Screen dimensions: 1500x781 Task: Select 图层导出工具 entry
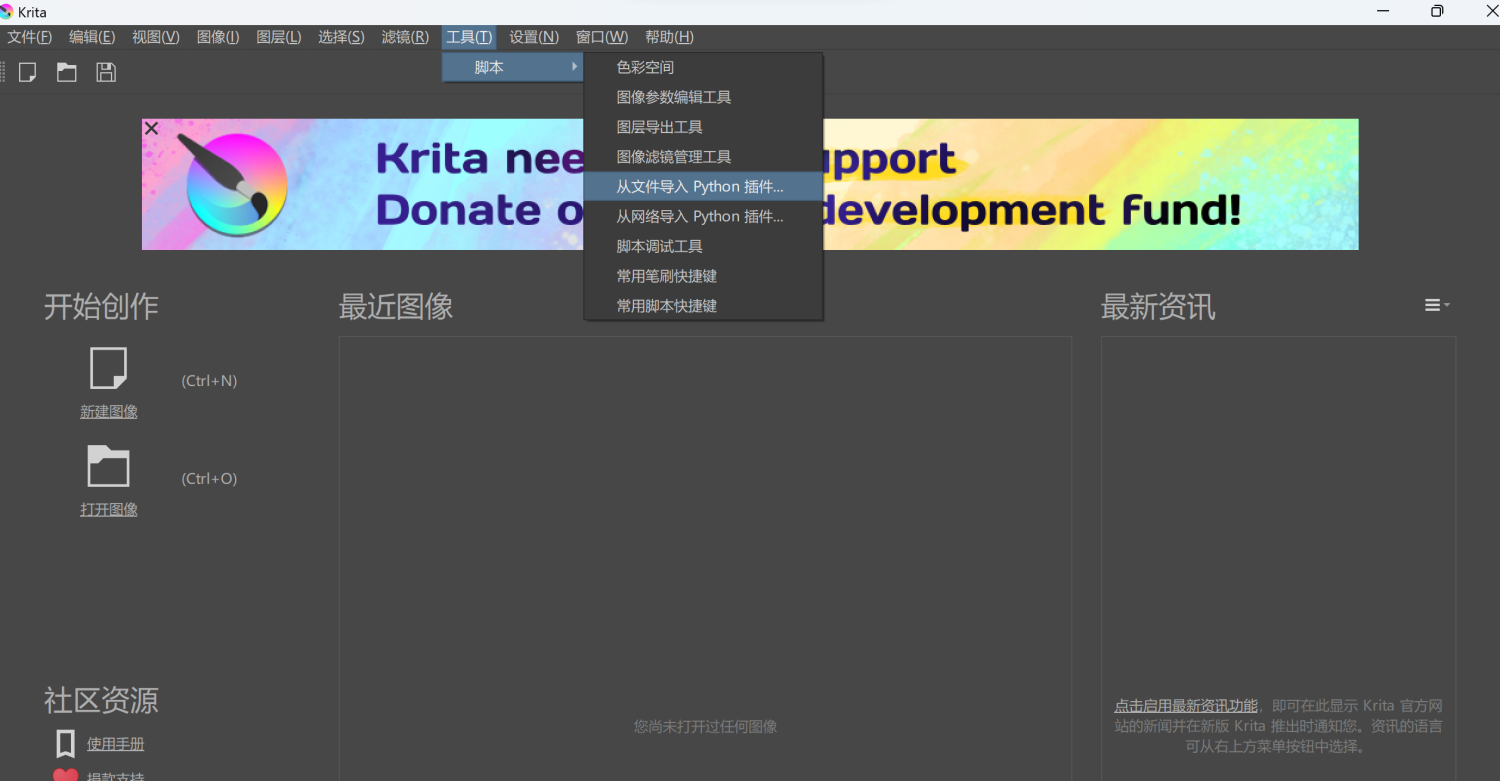pos(703,127)
